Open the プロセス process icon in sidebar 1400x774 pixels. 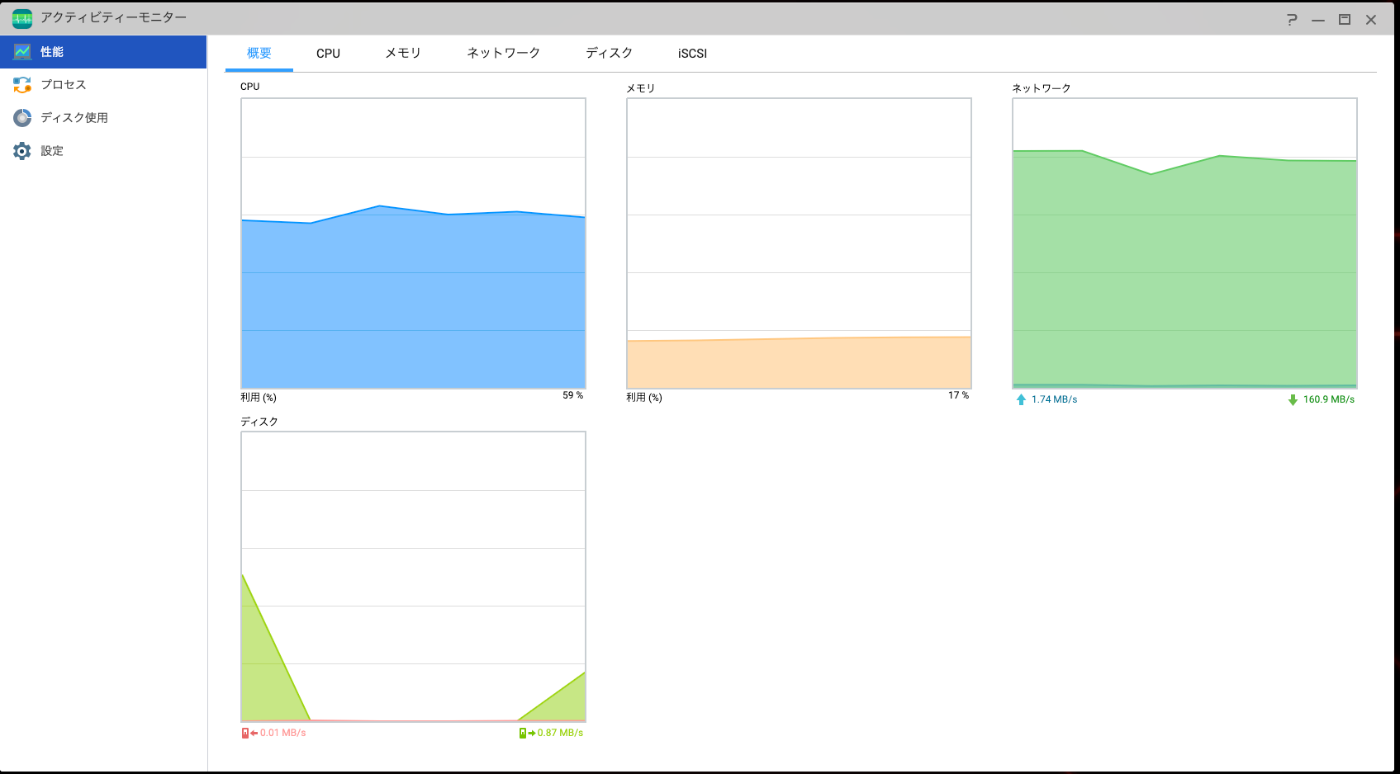tap(22, 85)
